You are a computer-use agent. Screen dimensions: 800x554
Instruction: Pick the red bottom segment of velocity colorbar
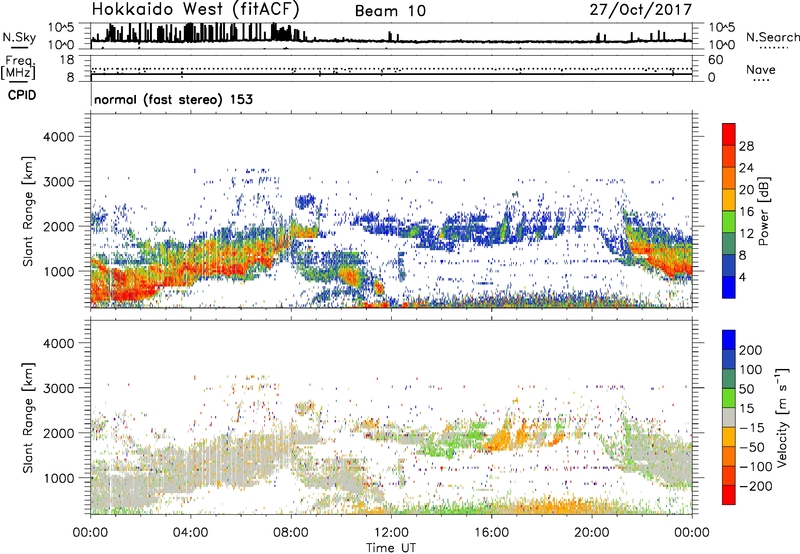729,495
